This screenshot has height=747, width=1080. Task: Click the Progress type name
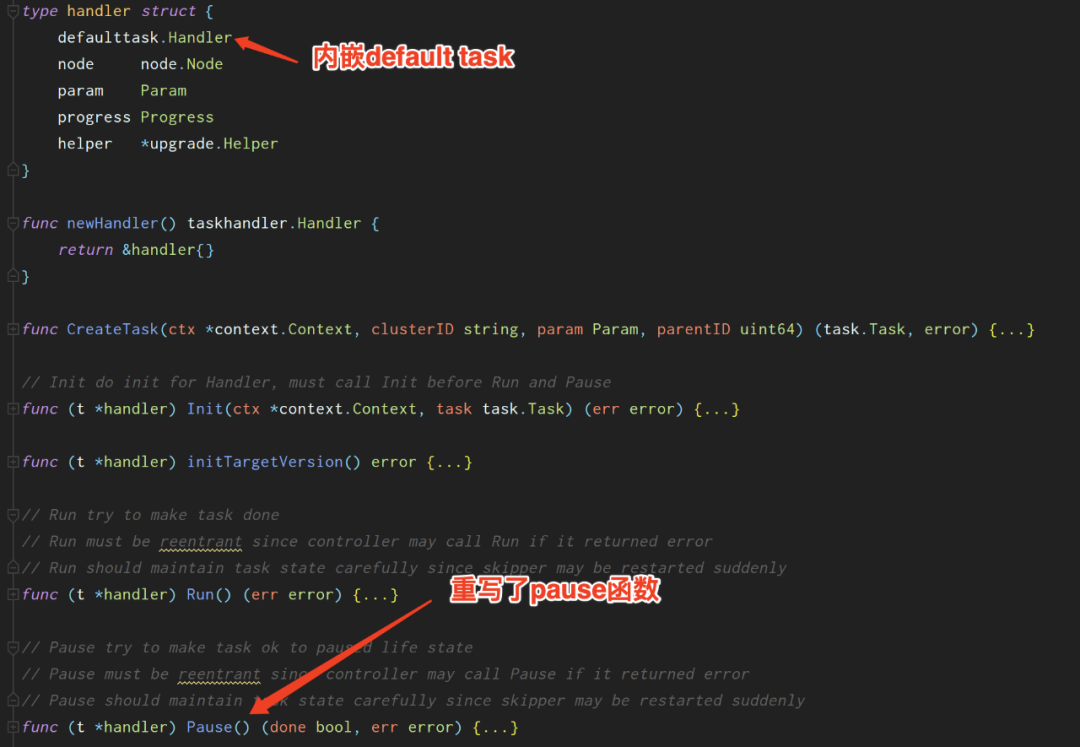pos(177,118)
